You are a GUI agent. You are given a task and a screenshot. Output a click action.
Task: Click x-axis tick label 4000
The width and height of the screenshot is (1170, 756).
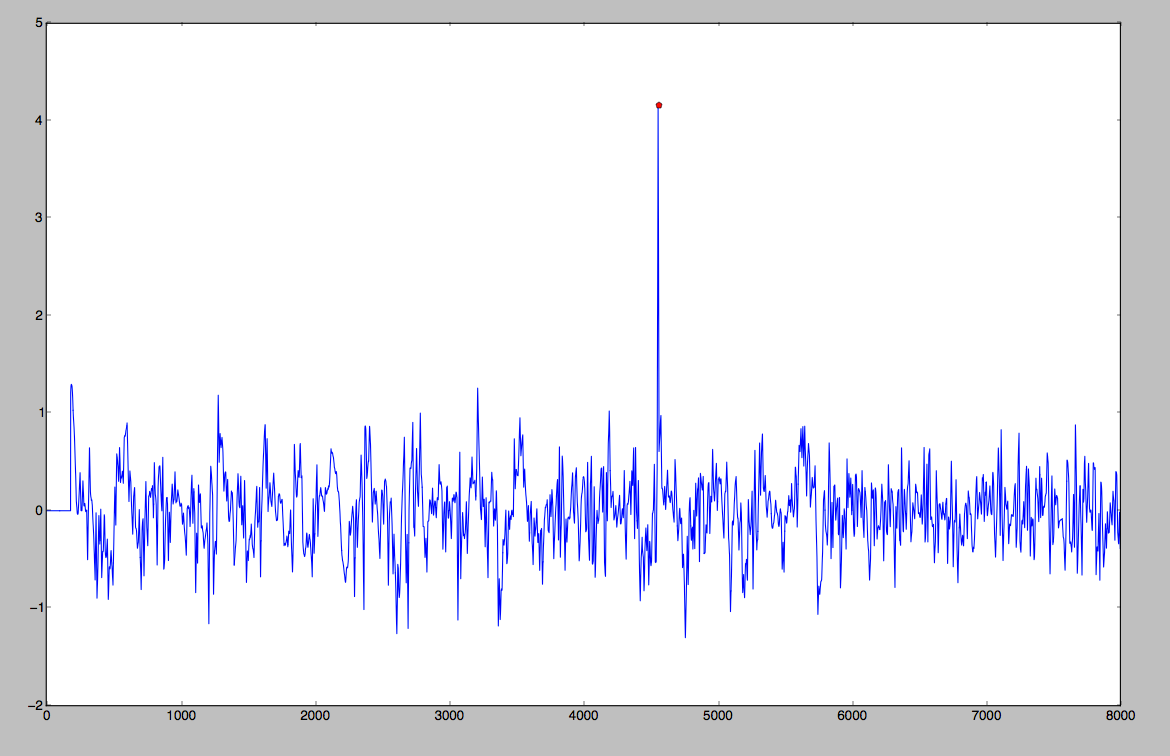pos(584,716)
